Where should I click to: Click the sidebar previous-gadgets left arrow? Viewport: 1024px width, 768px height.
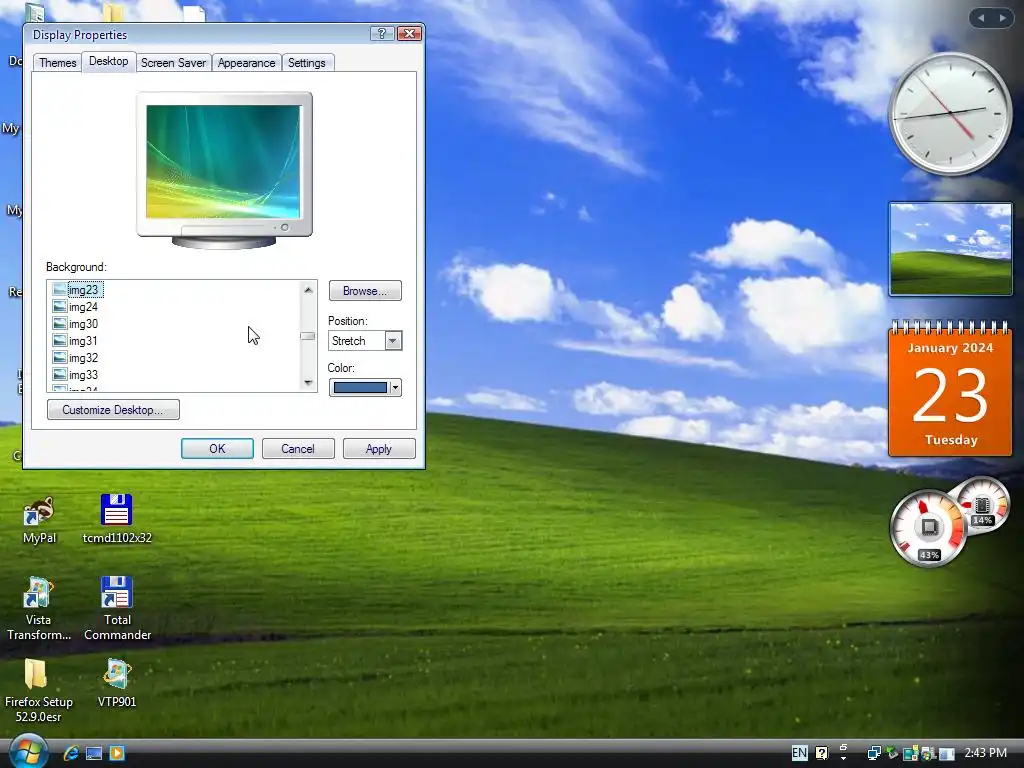tap(981, 18)
